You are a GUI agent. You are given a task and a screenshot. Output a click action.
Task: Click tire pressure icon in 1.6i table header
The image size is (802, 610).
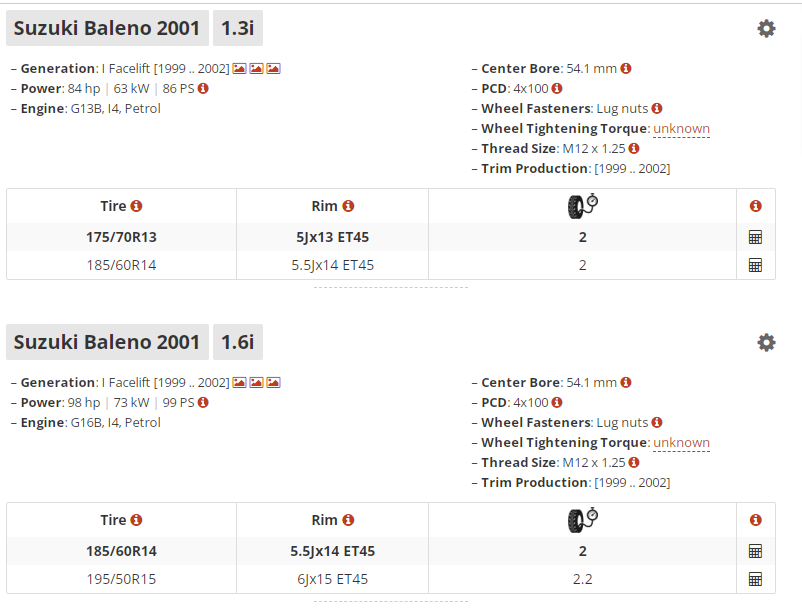583,521
